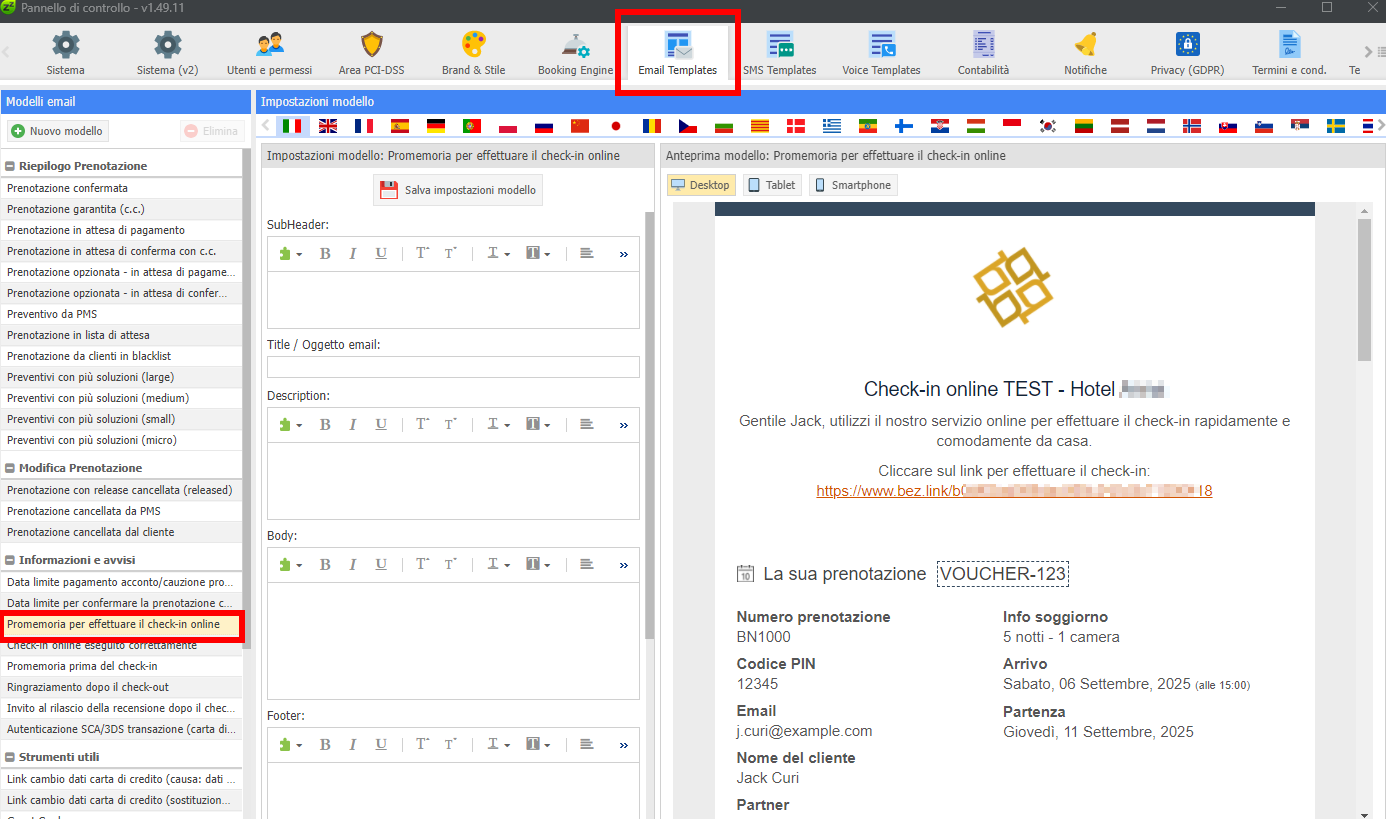Viewport: 1386px width, 819px height.
Task: Click Salva impostazioni modello button
Action: pyautogui.click(x=458, y=190)
